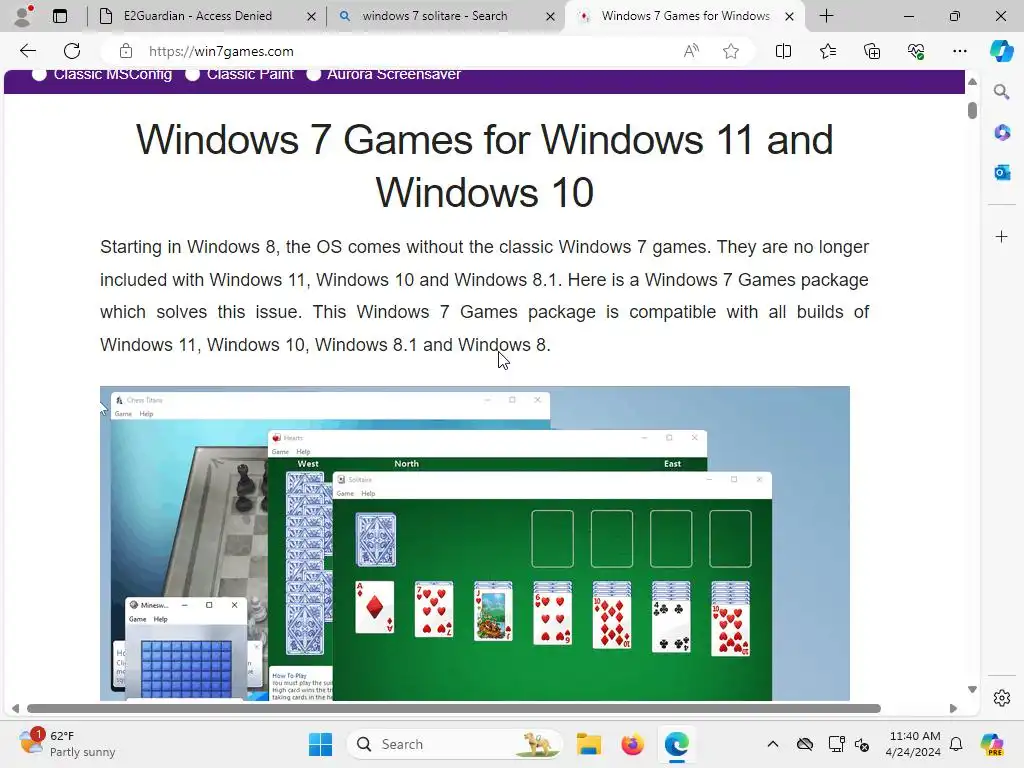This screenshot has height=768, width=1024.
Task: View site information lock icon
Action: click(x=126, y=51)
